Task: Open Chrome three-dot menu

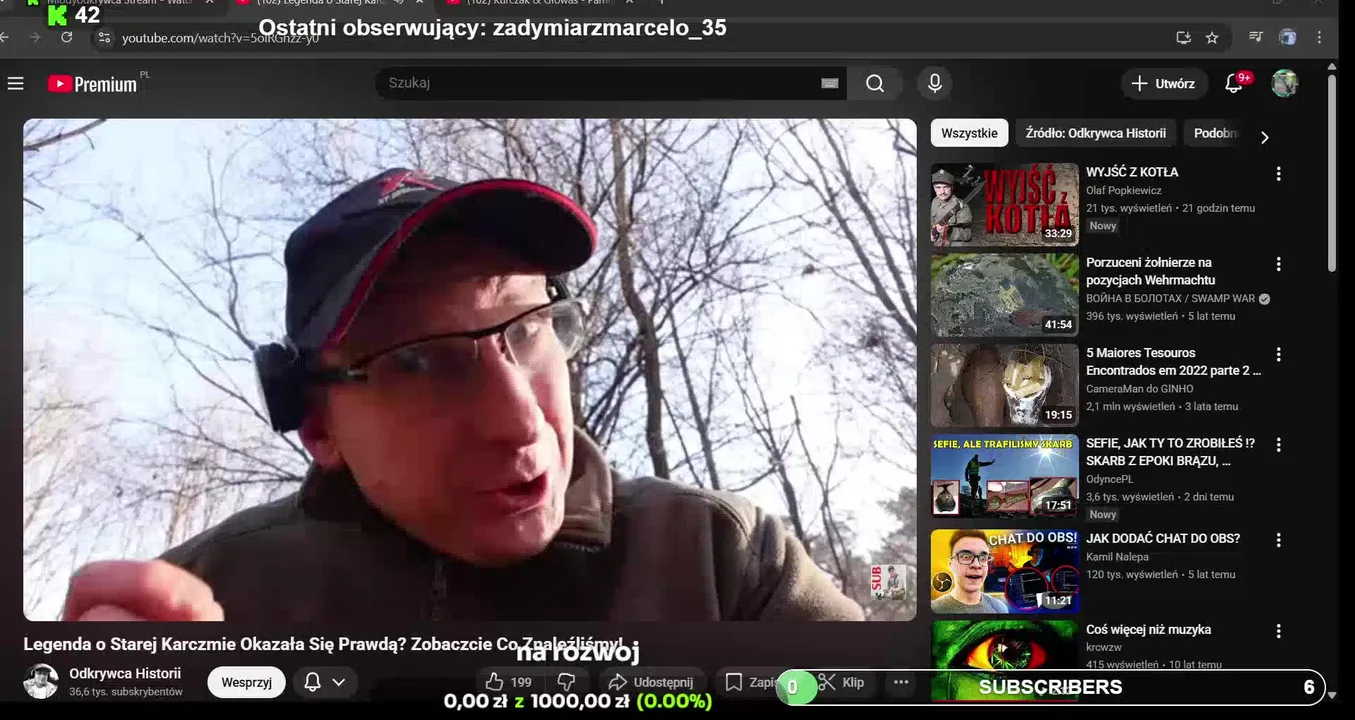Action: click(x=1320, y=37)
